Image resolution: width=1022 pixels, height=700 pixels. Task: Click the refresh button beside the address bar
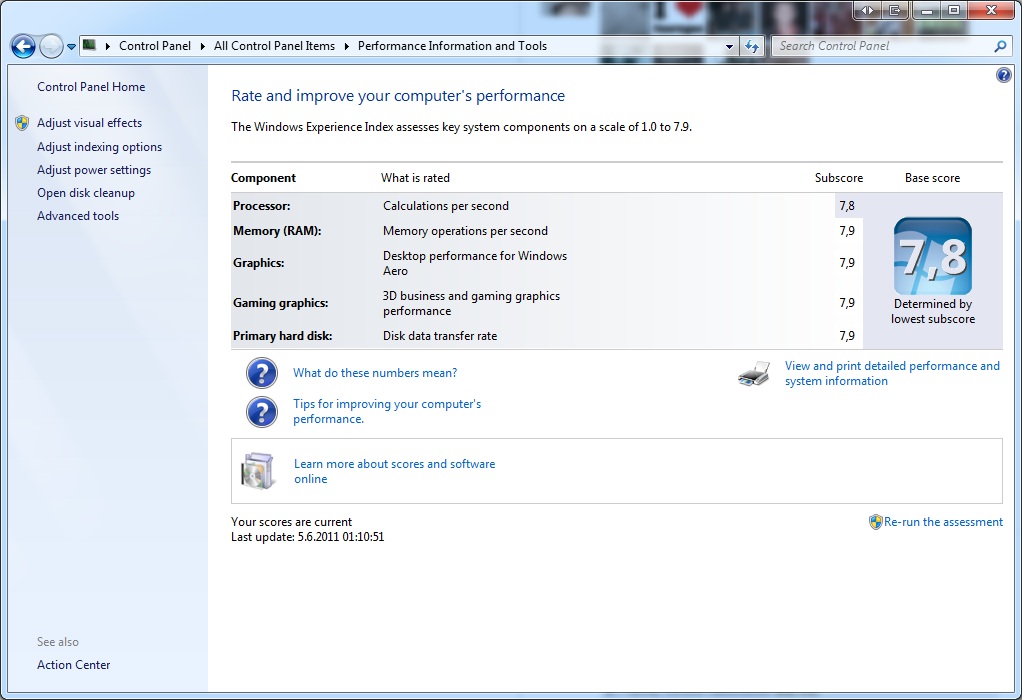click(752, 46)
